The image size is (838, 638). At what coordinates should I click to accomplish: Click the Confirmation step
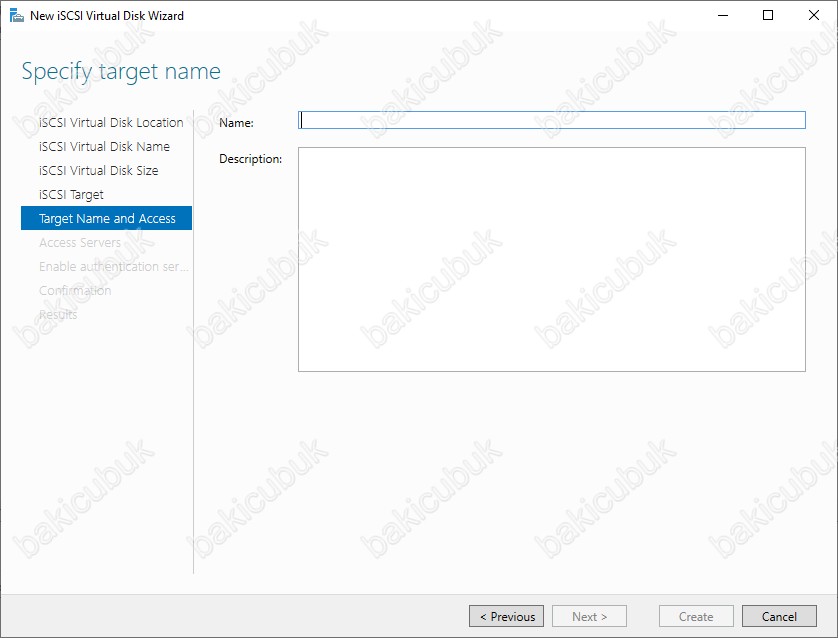point(75,291)
